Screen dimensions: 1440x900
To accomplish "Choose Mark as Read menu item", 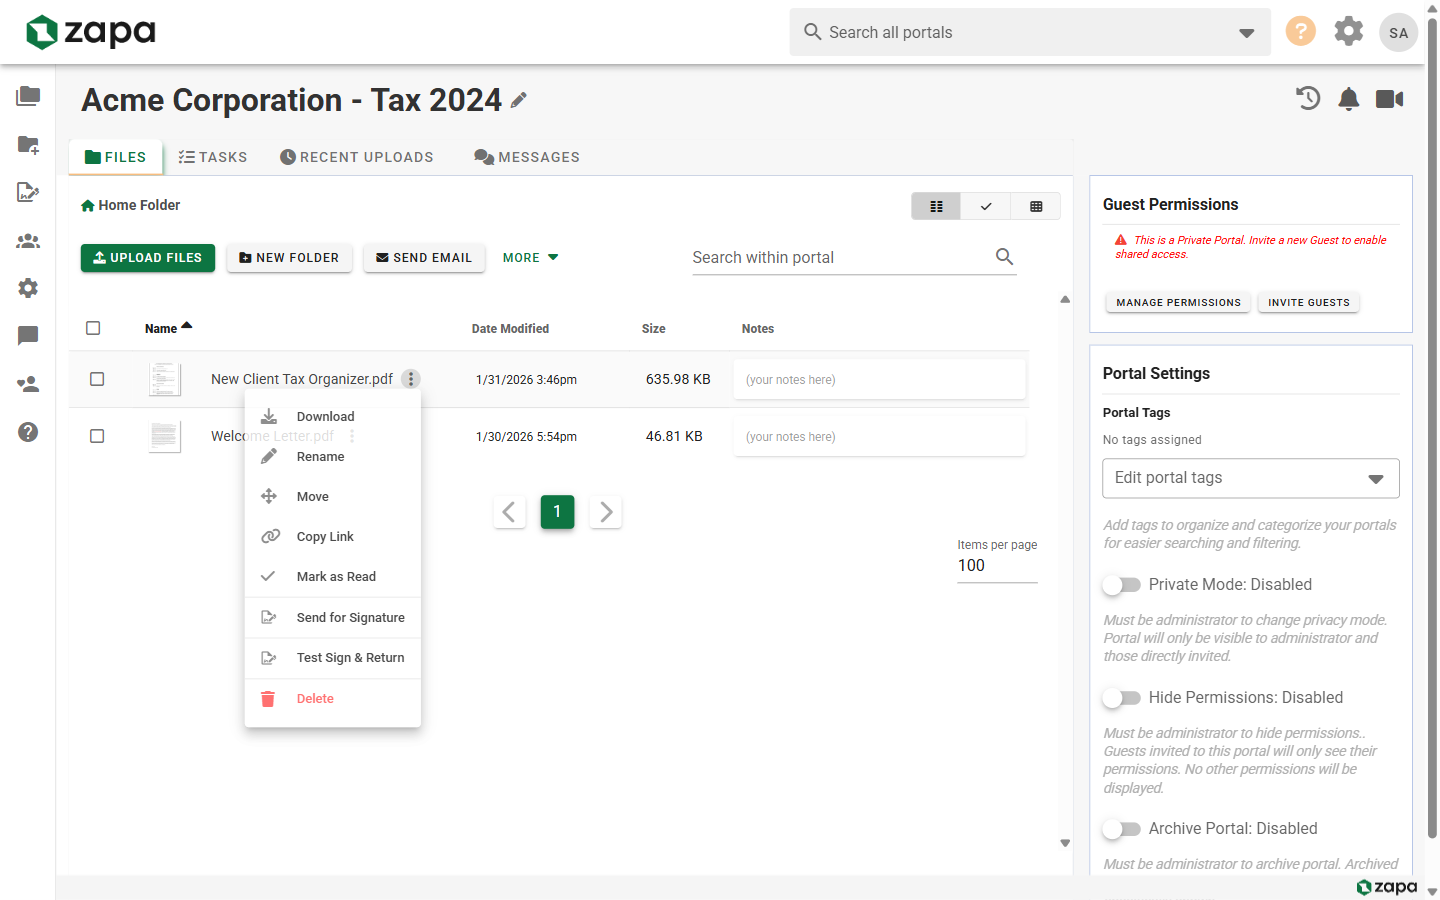I will point(333,576).
